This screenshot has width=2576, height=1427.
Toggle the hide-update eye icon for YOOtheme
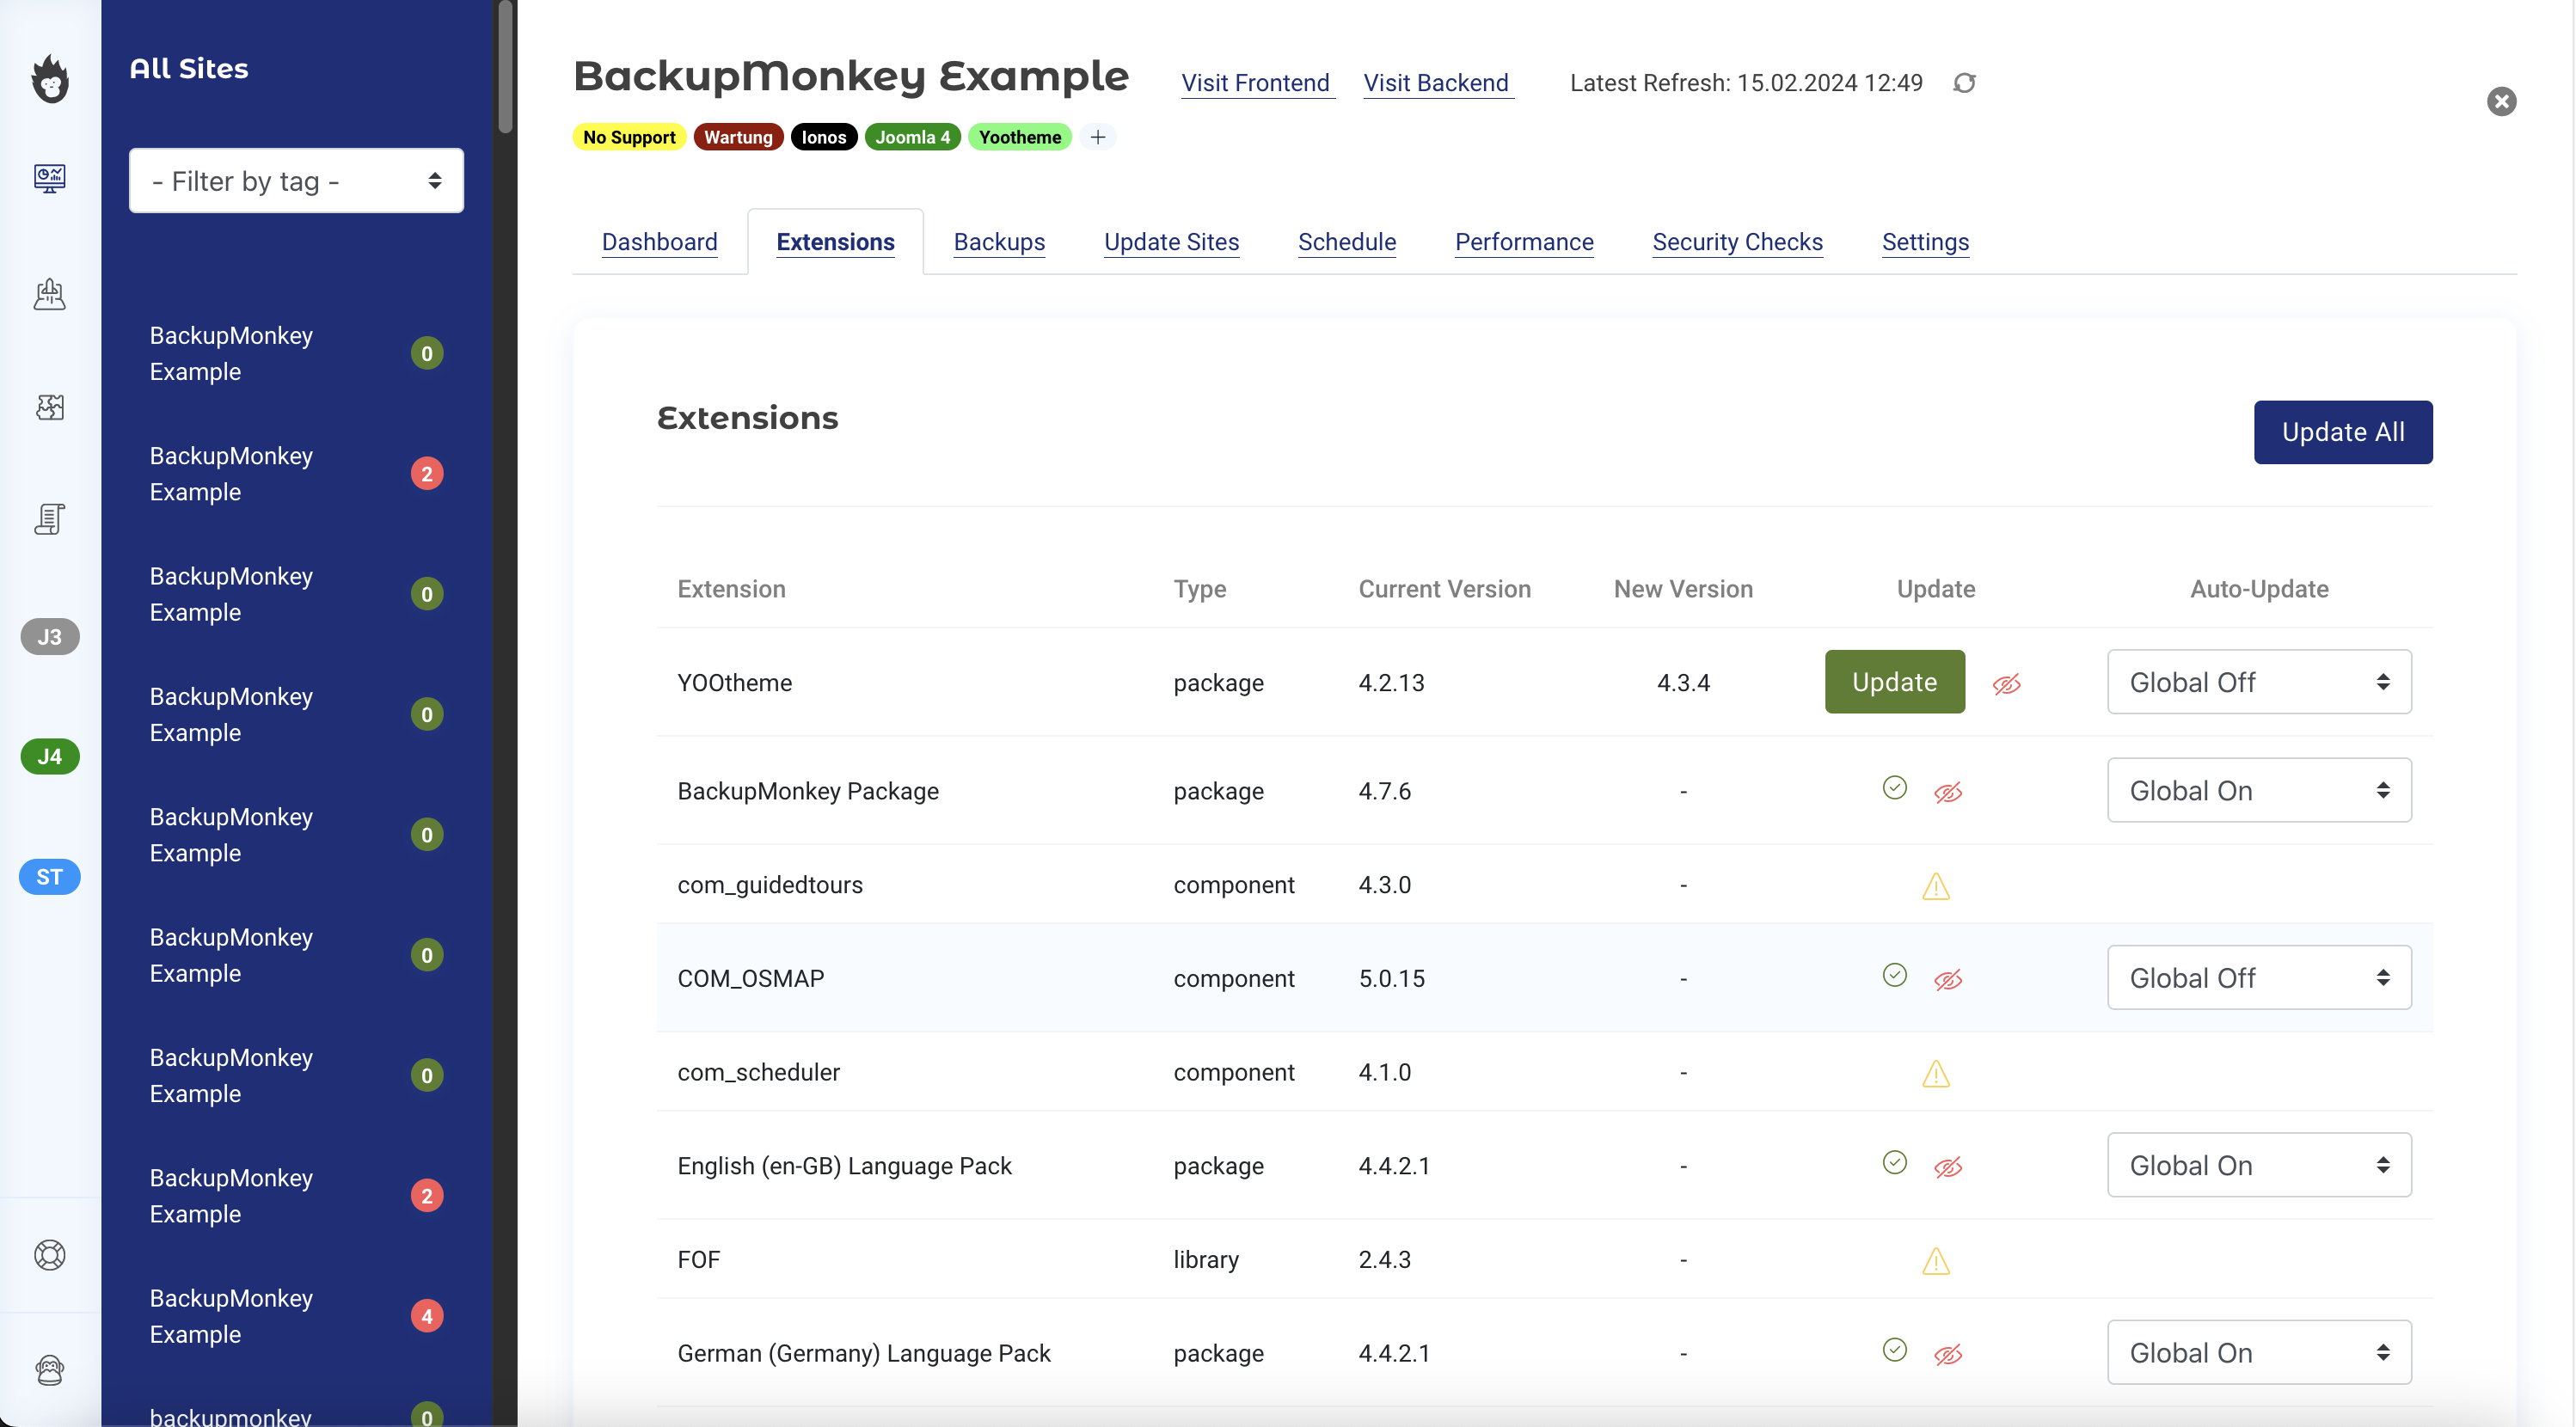click(2006, 685)
